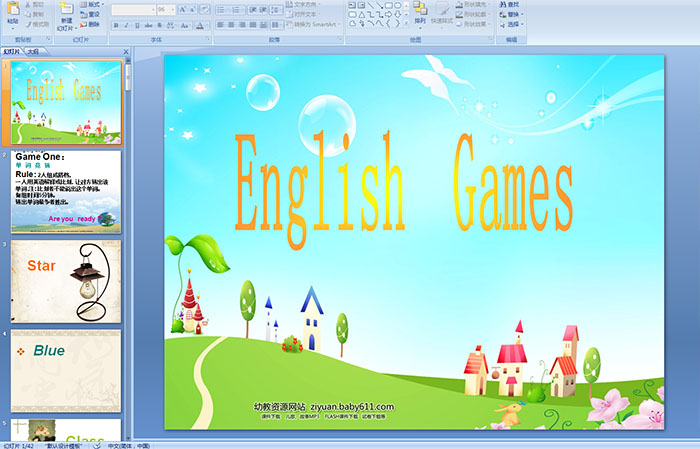Open the slide Layout dropdown
700x449 pixels.
[x=92, y=4]
